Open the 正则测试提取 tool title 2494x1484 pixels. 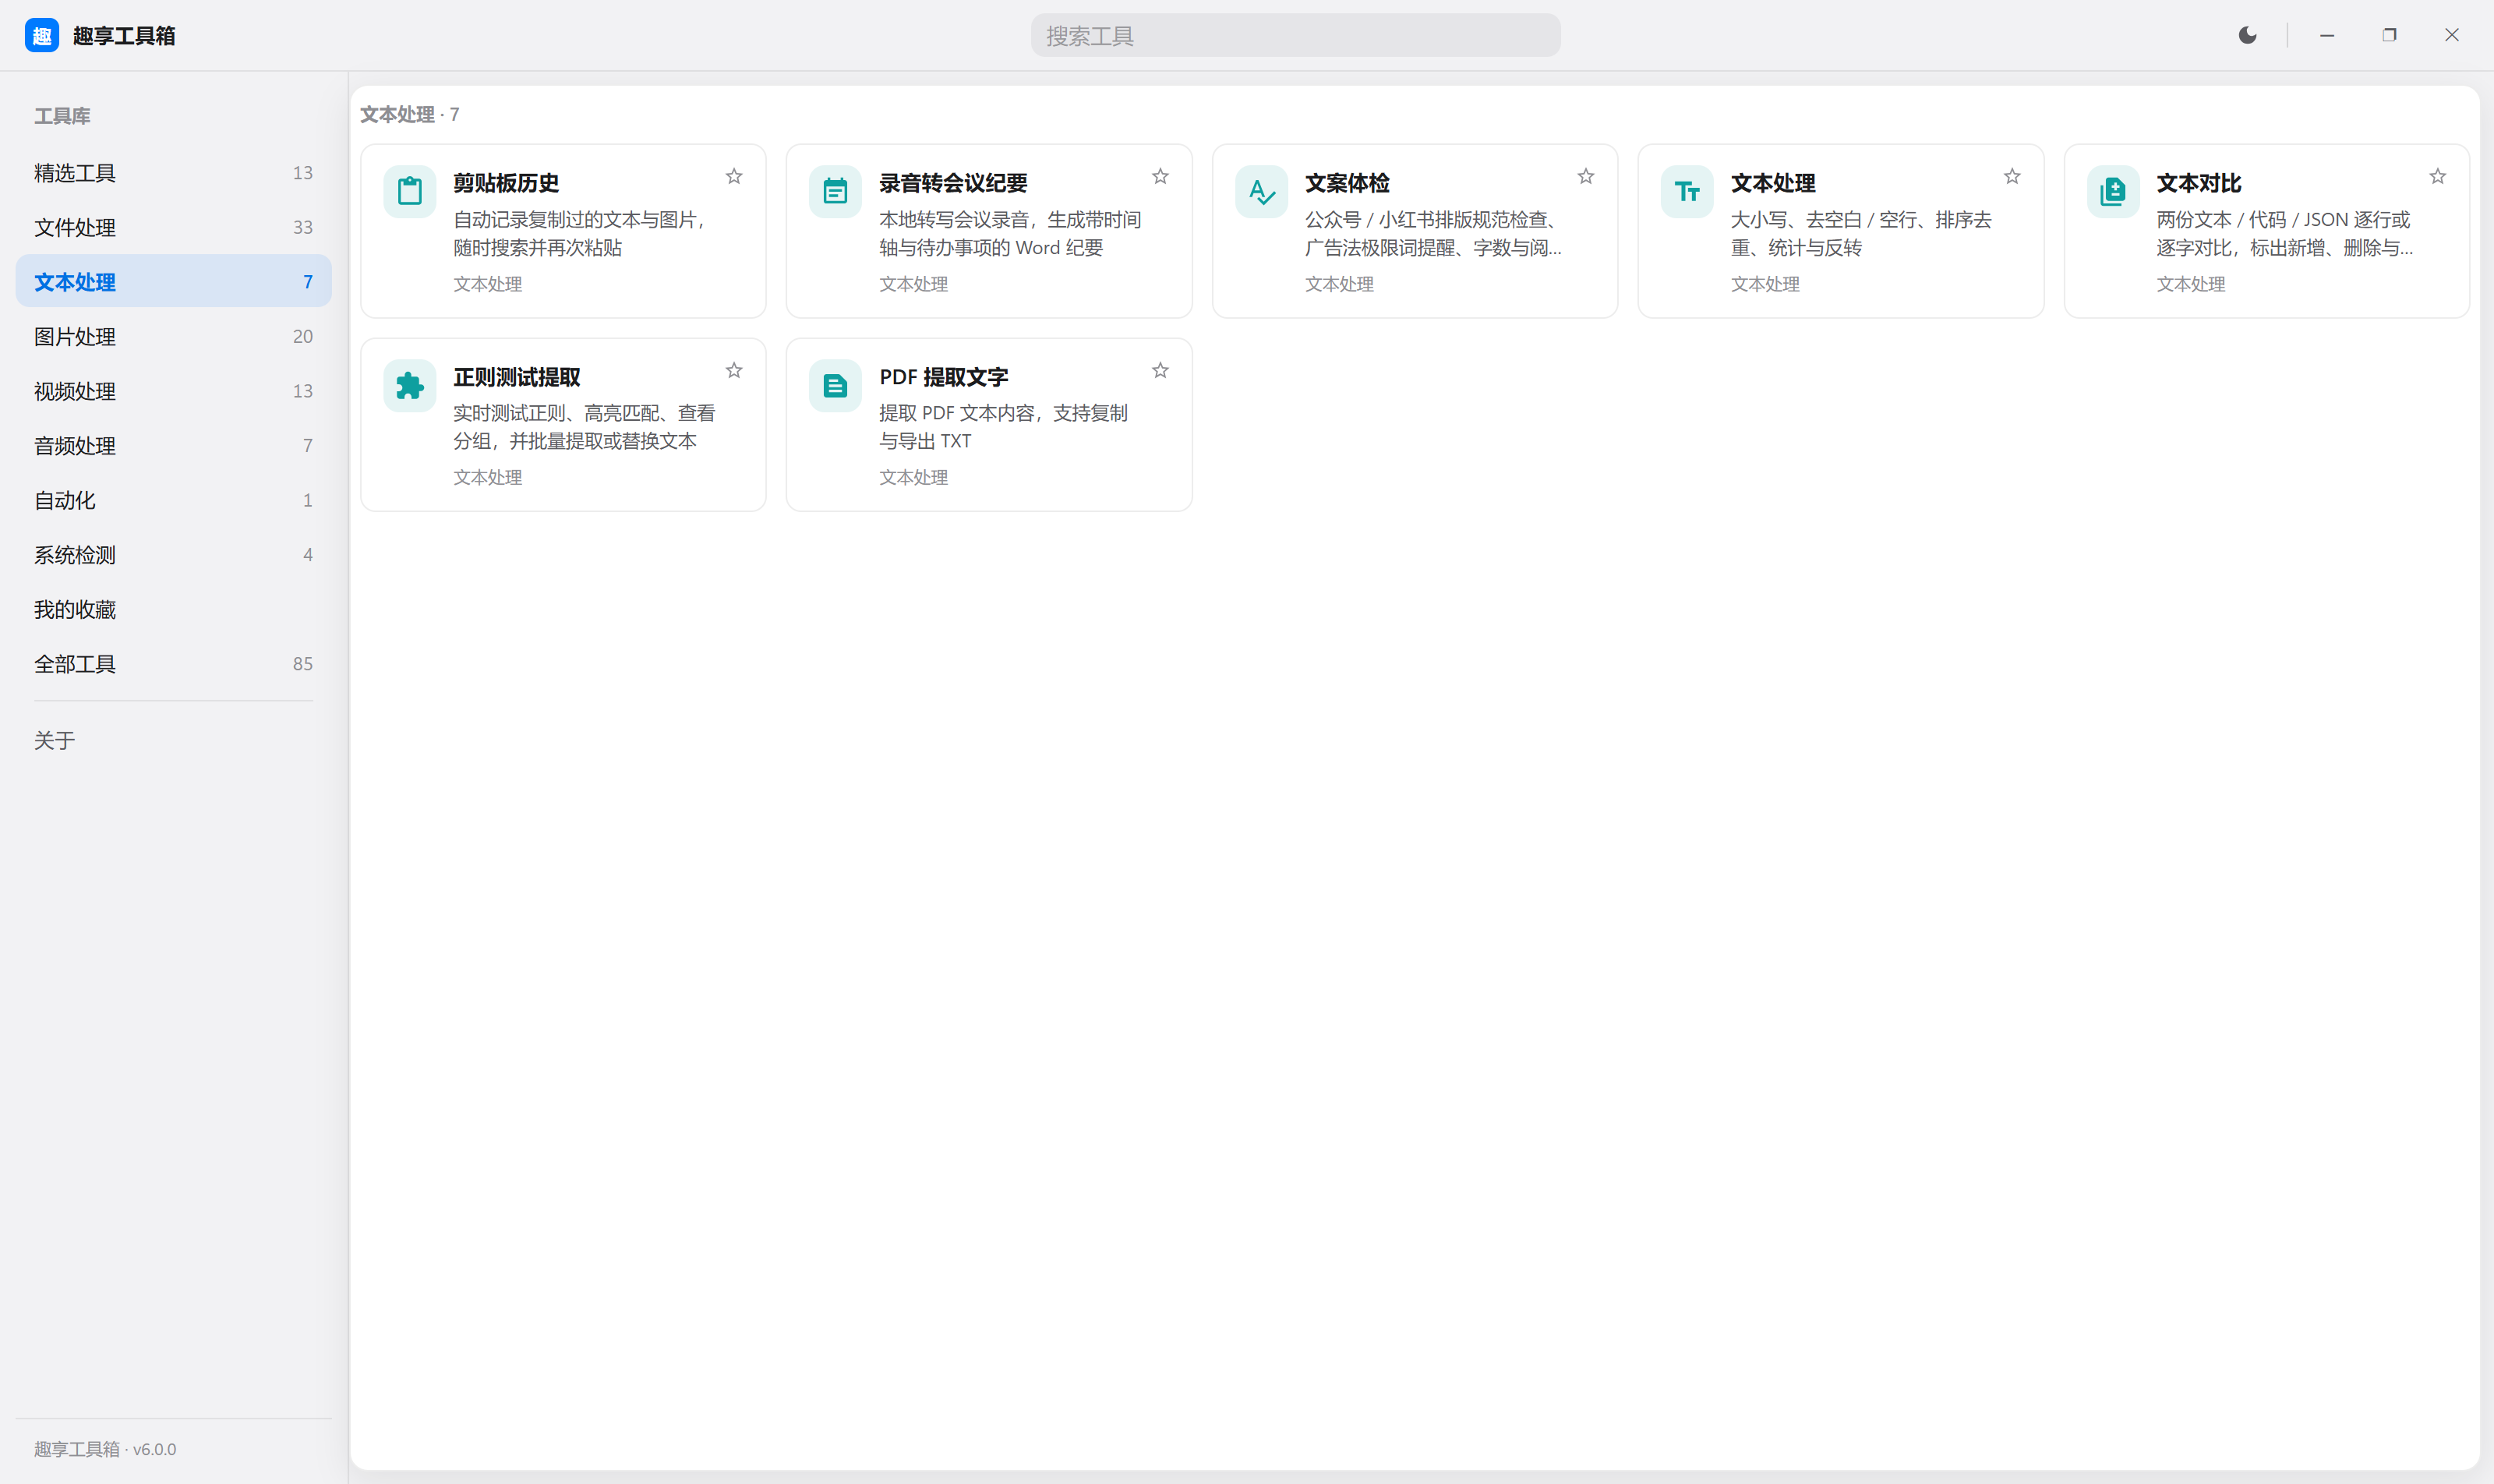516,377
